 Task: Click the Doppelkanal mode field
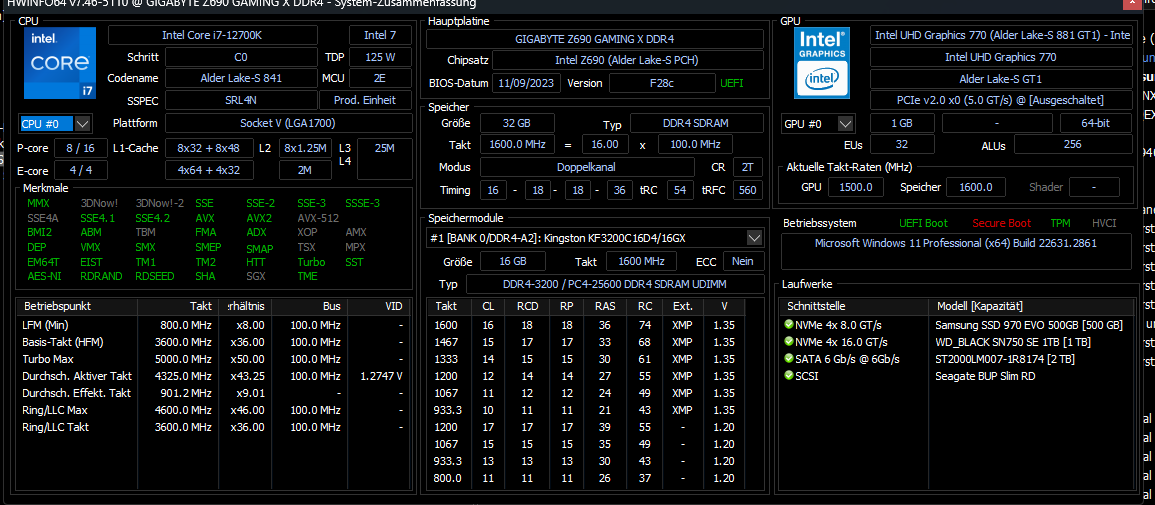pyautogui.click(x=587, y=167)
